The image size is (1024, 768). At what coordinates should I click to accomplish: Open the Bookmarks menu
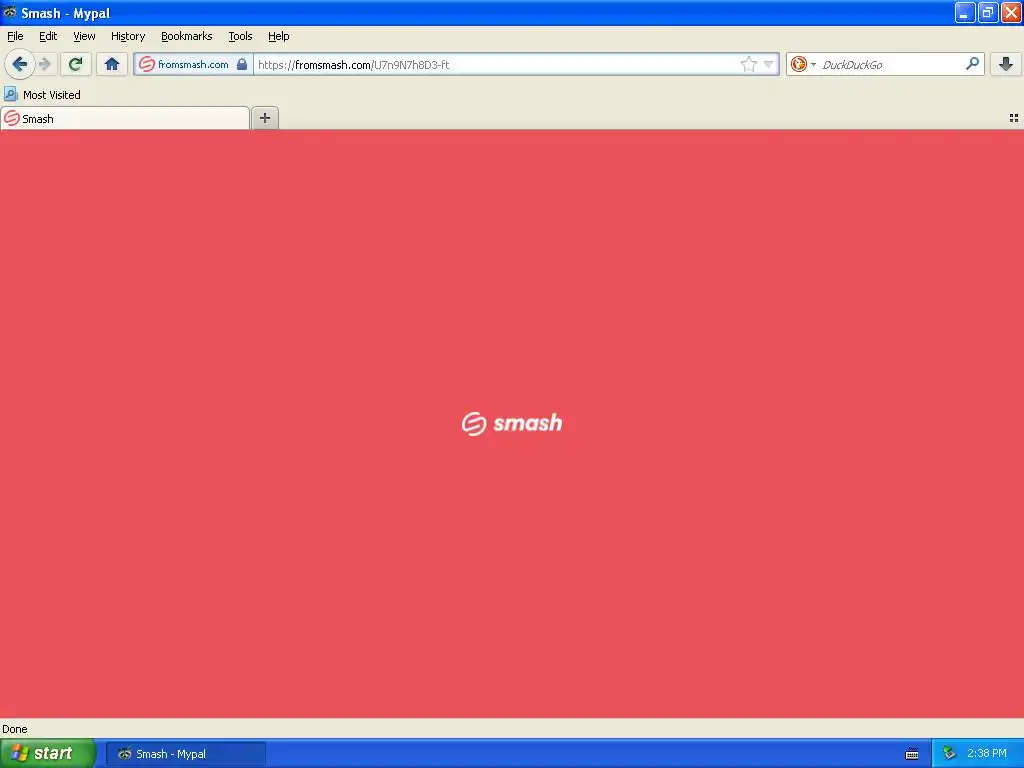187,36
